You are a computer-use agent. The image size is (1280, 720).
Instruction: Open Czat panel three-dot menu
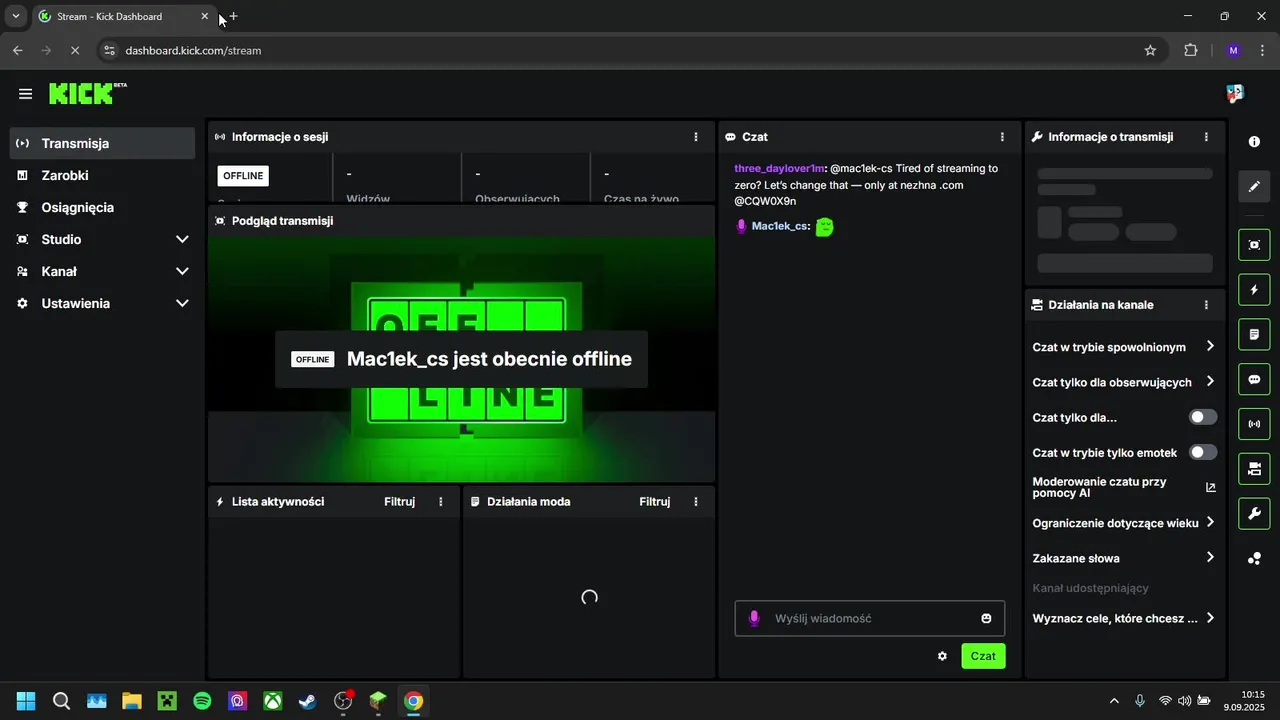tap(1002, 137)
